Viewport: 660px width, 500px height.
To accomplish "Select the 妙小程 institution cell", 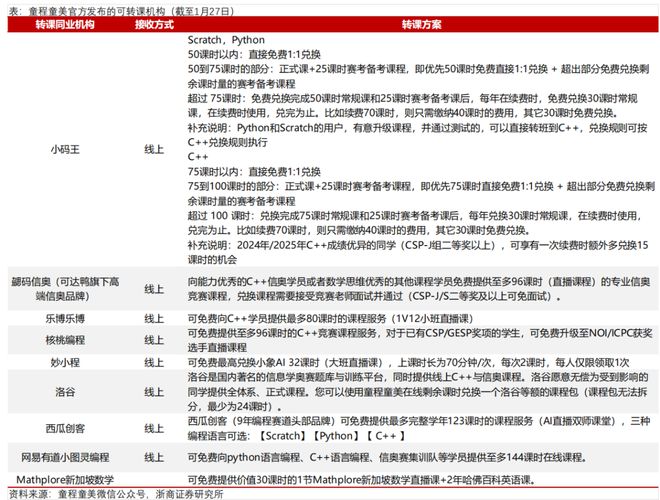I will [x=65, y=362].
